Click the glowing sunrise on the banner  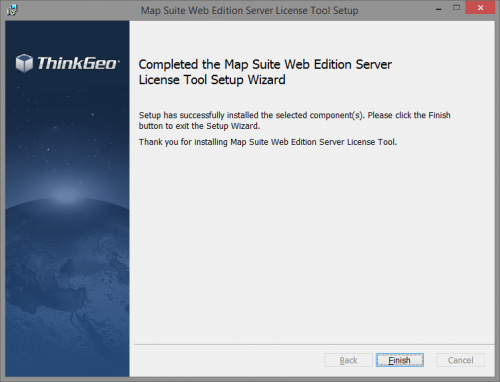point(67,193)
